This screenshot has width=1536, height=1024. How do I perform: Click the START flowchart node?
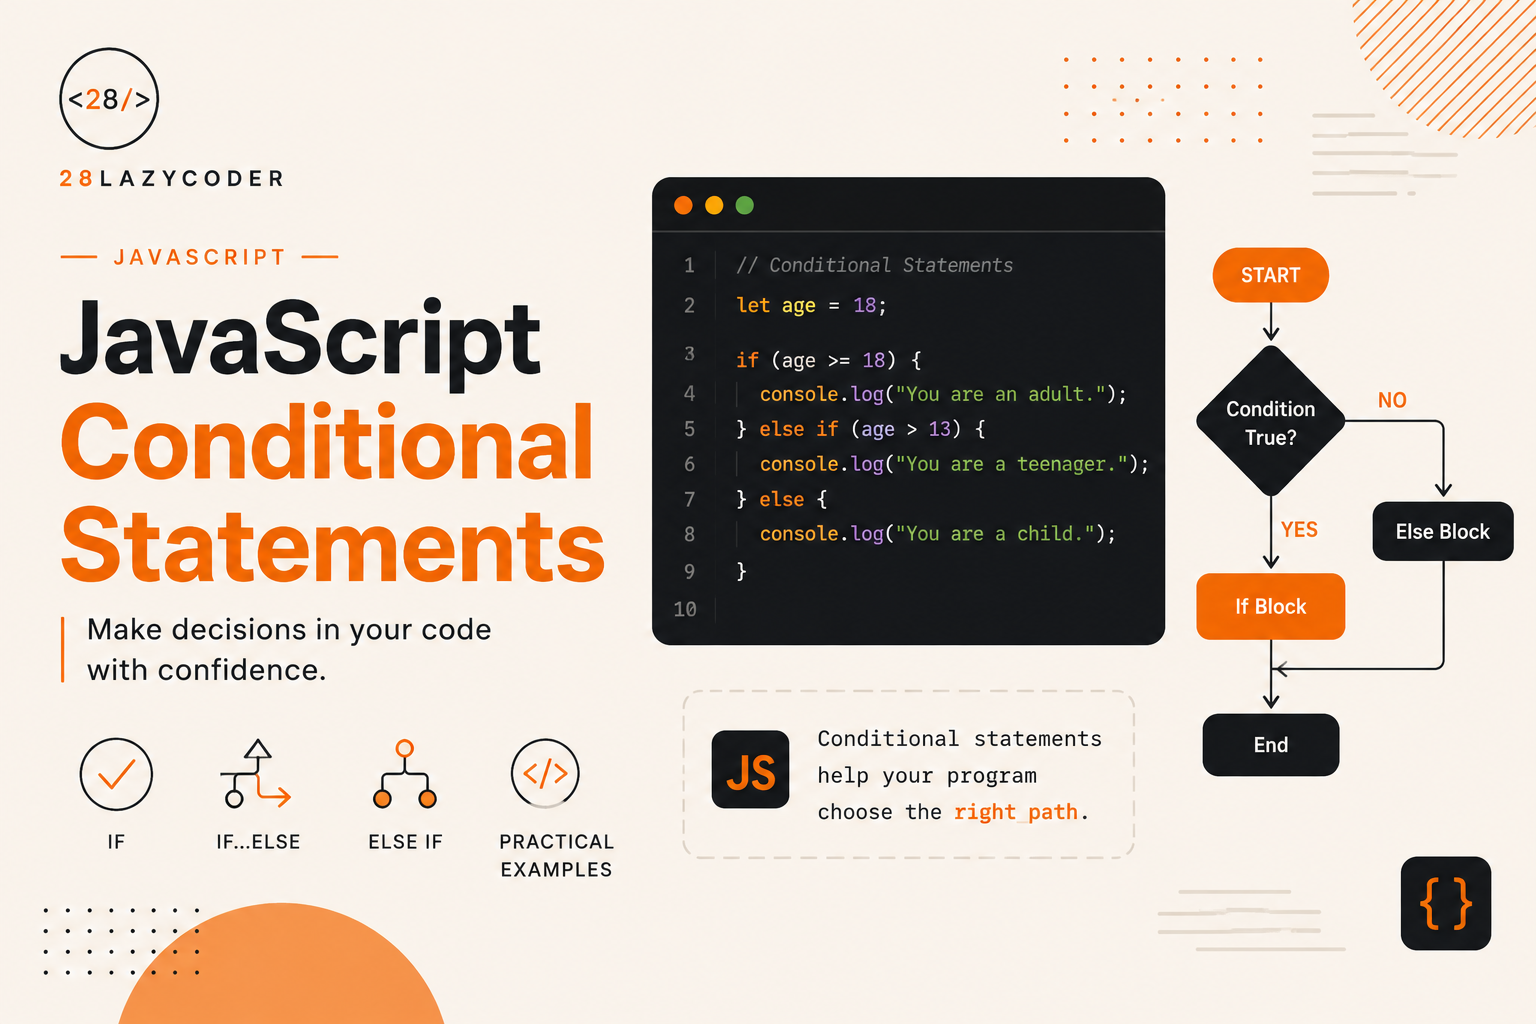(1271, 275)
